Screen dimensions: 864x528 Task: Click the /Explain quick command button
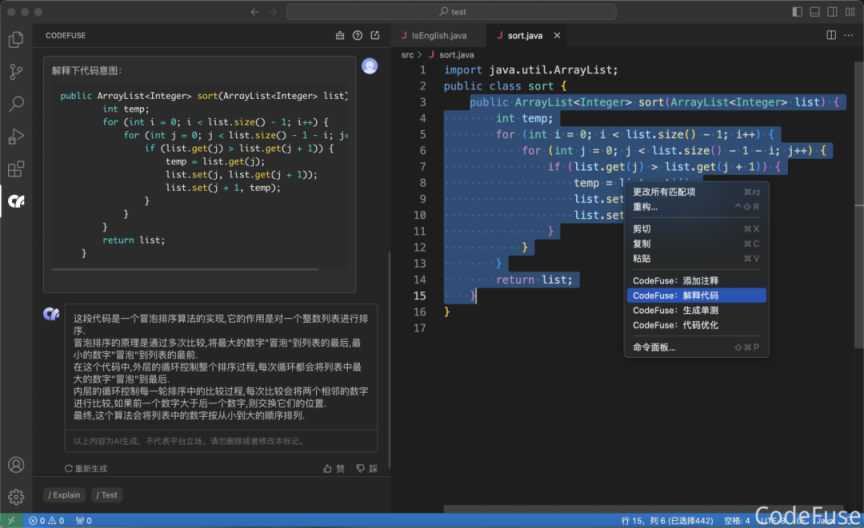pyautogui.click(x=64, y=495)
